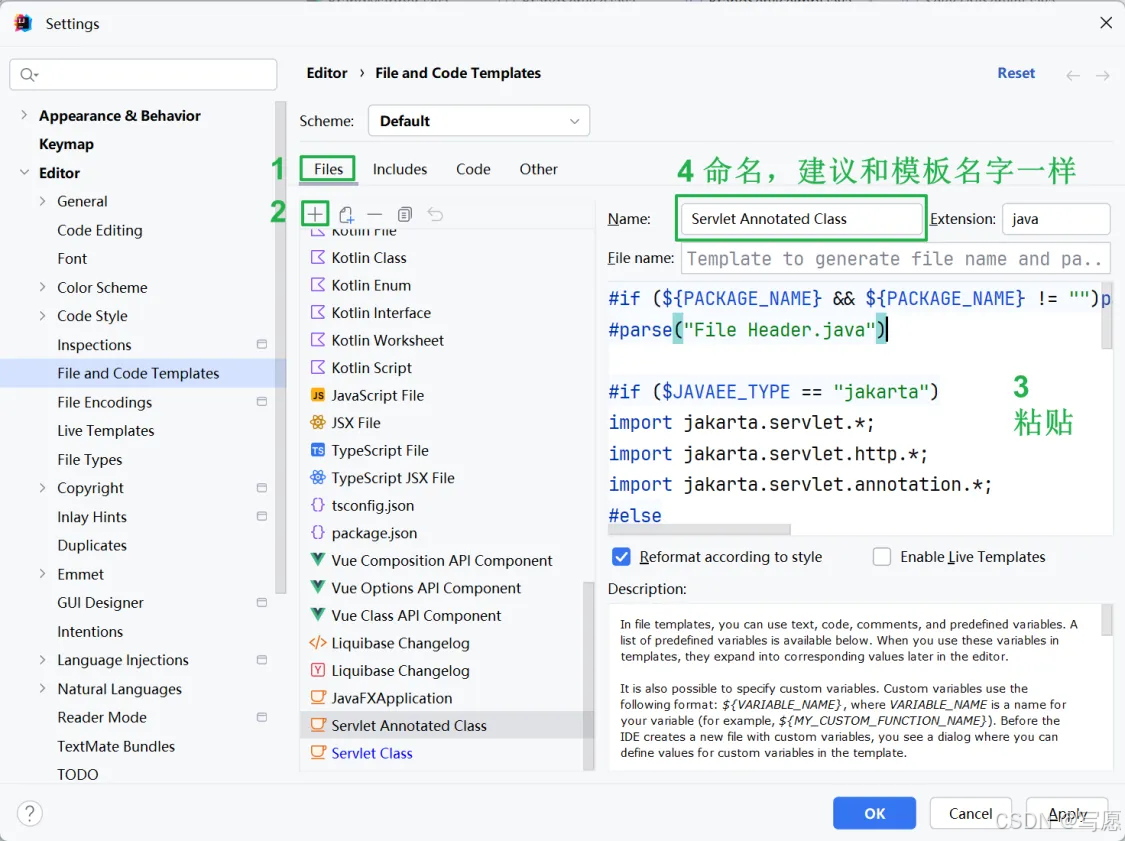Expand the Code Style node
Screen dimensions: 1125x841
(x=42, y=316)
